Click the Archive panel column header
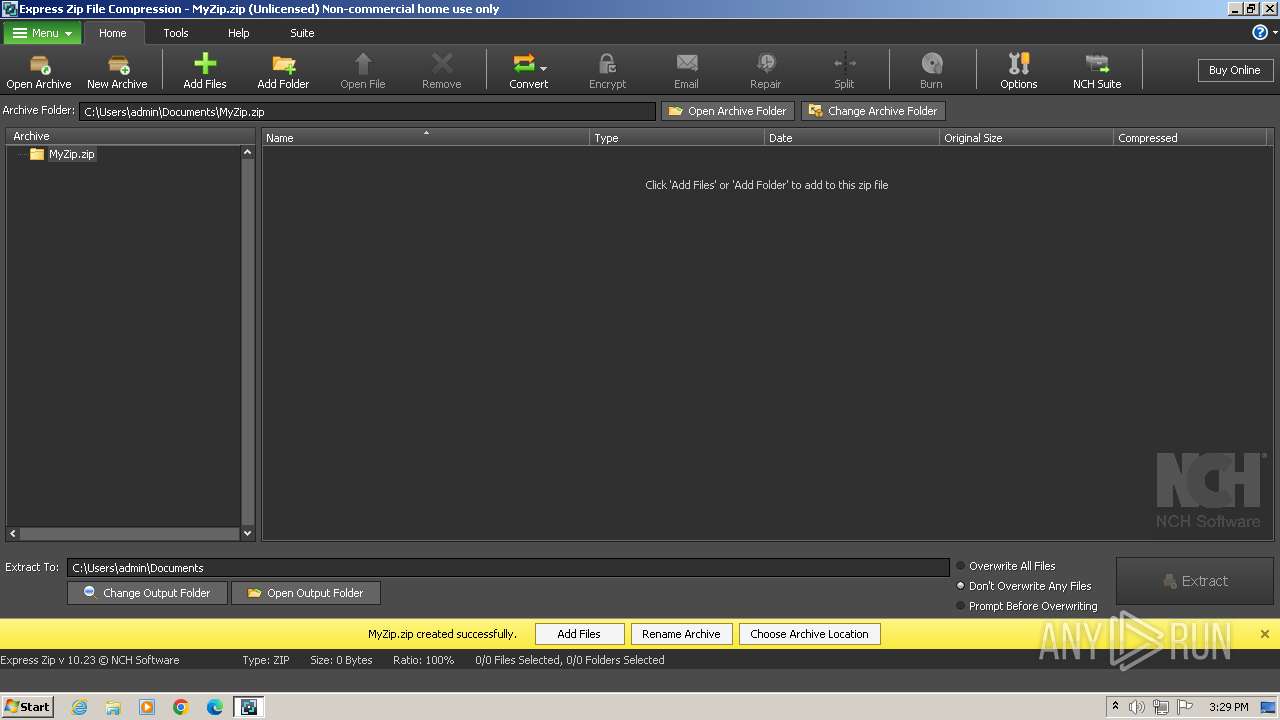Image resolution: width=1280 pixels, height=720 pixels. click(x=130, y=136)
